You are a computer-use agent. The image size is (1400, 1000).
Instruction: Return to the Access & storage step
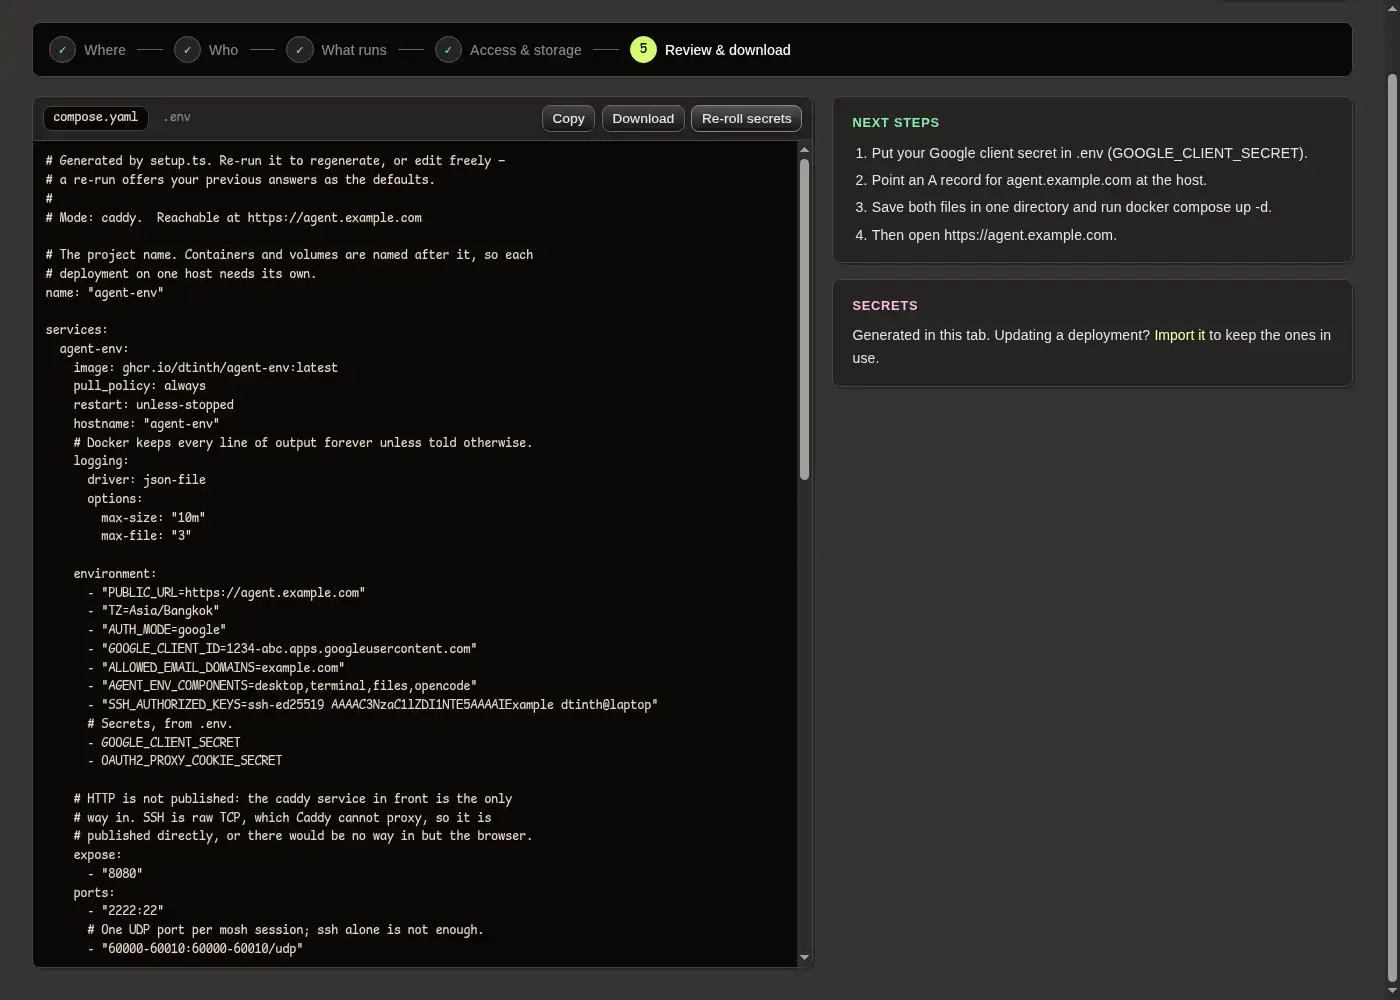pos(509,50)
